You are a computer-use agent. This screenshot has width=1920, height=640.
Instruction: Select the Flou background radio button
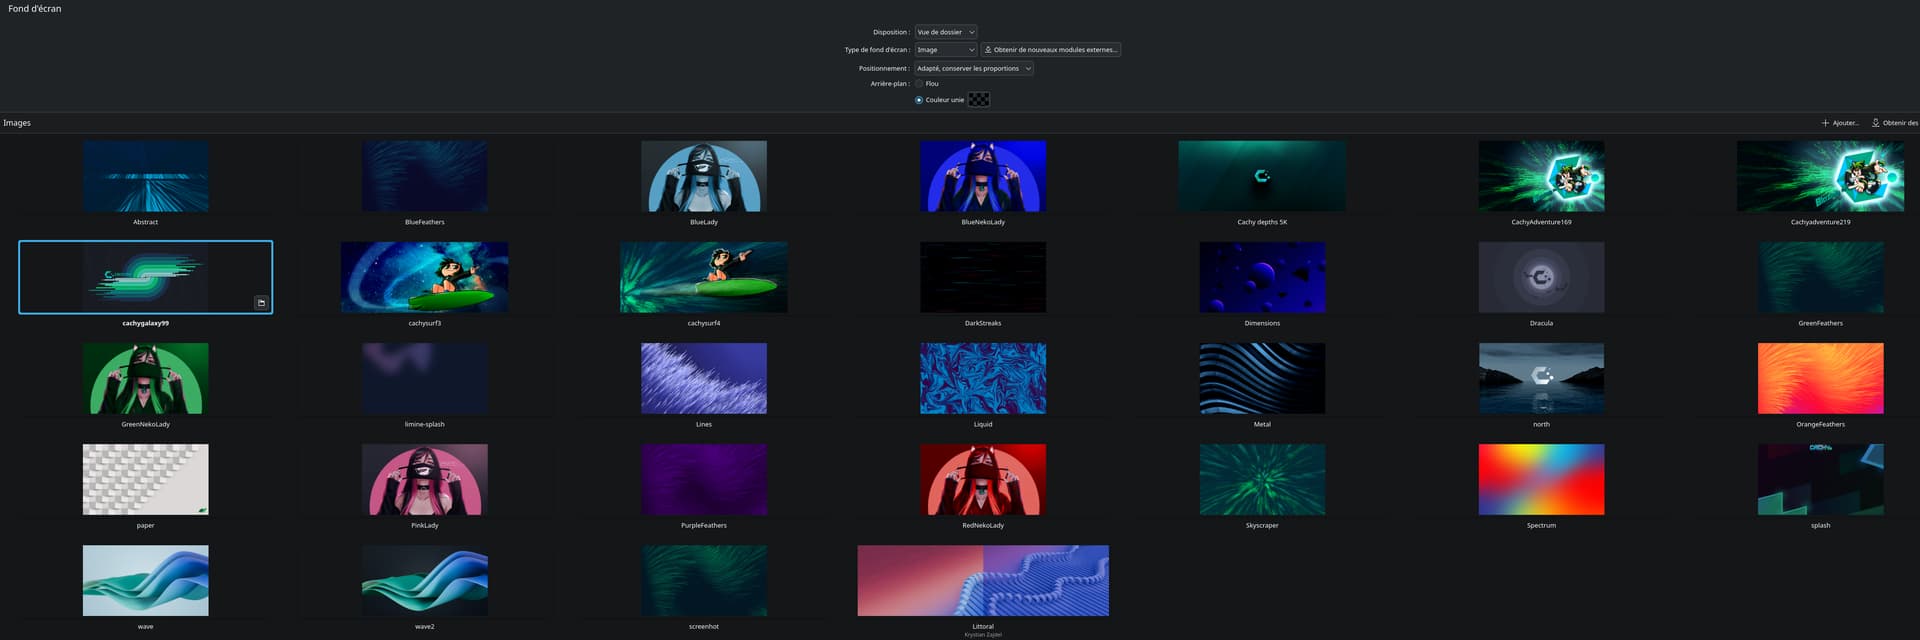(919, 84)
